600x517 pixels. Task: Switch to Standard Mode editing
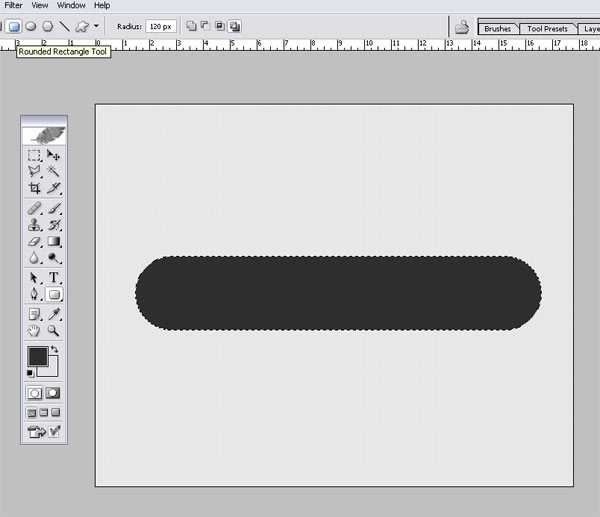[34, 393]
